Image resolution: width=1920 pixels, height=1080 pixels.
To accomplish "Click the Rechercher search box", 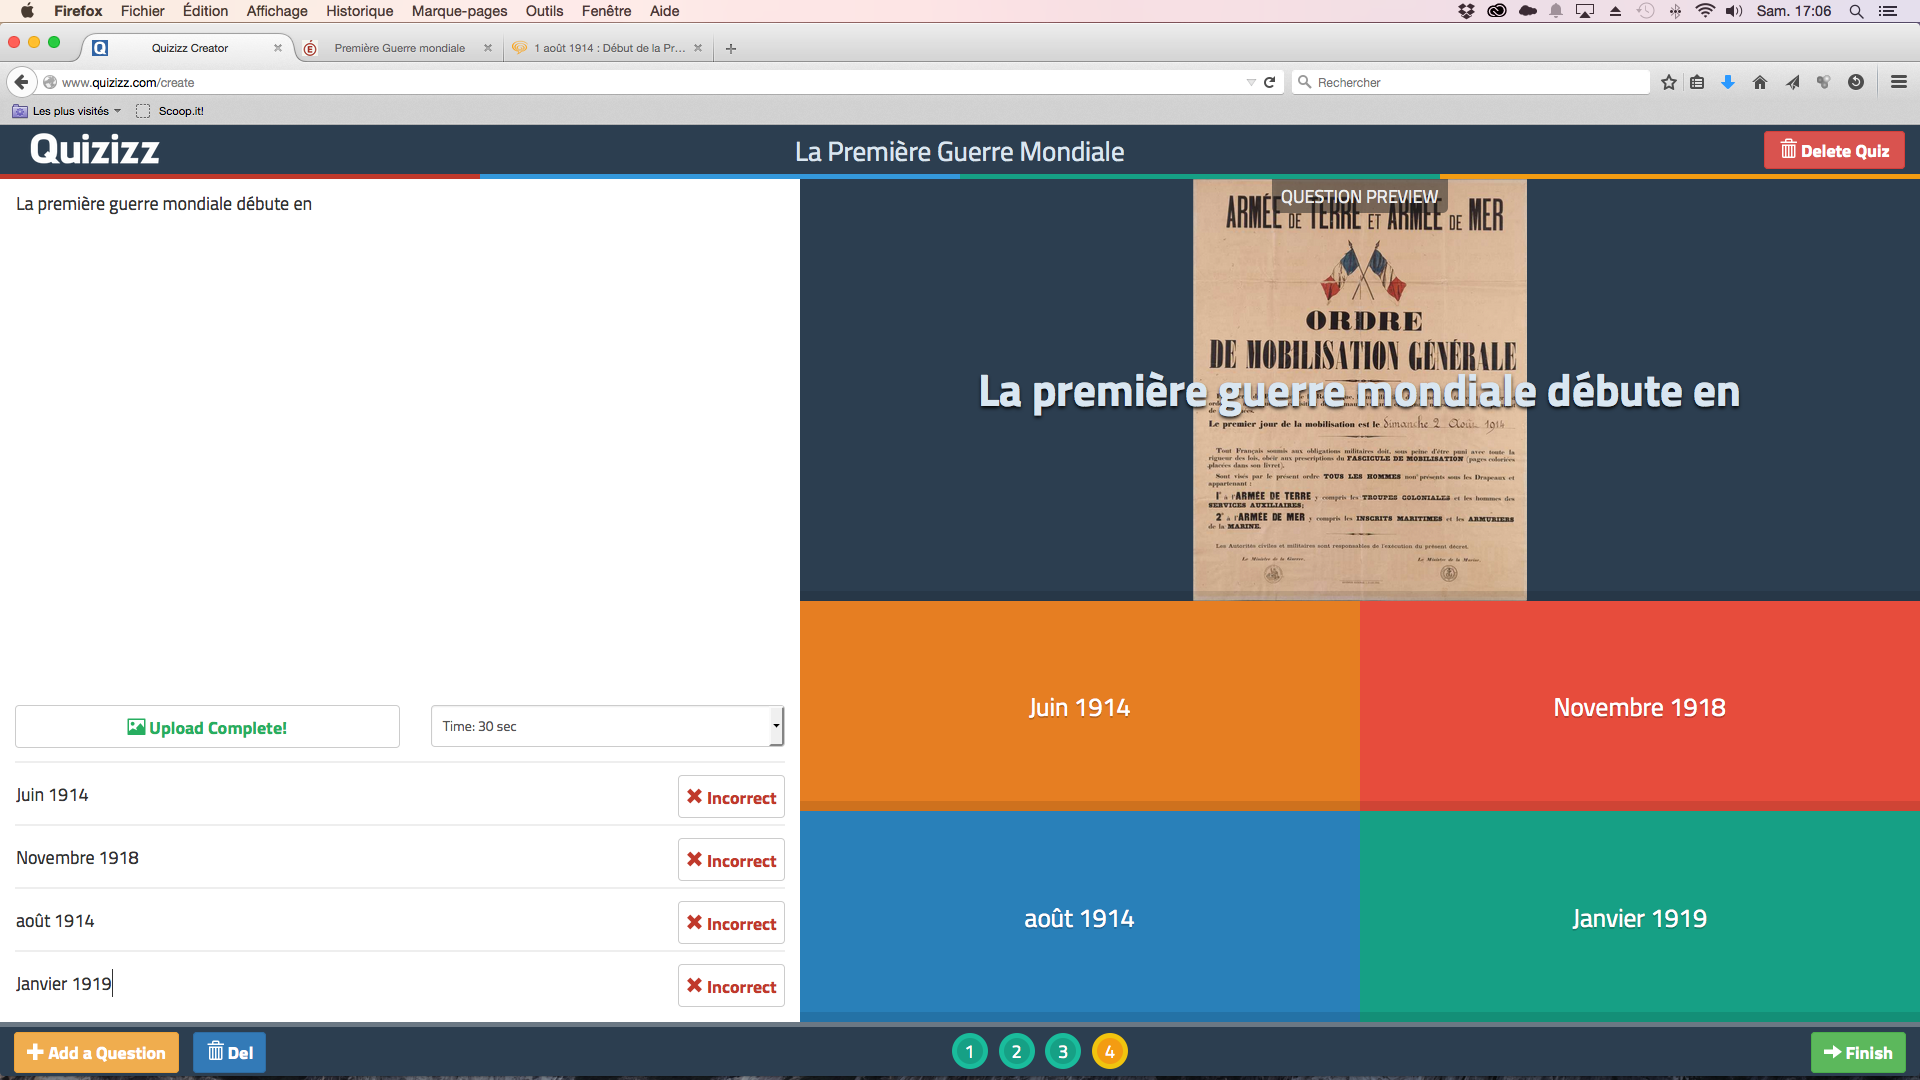I will 1472,82.
